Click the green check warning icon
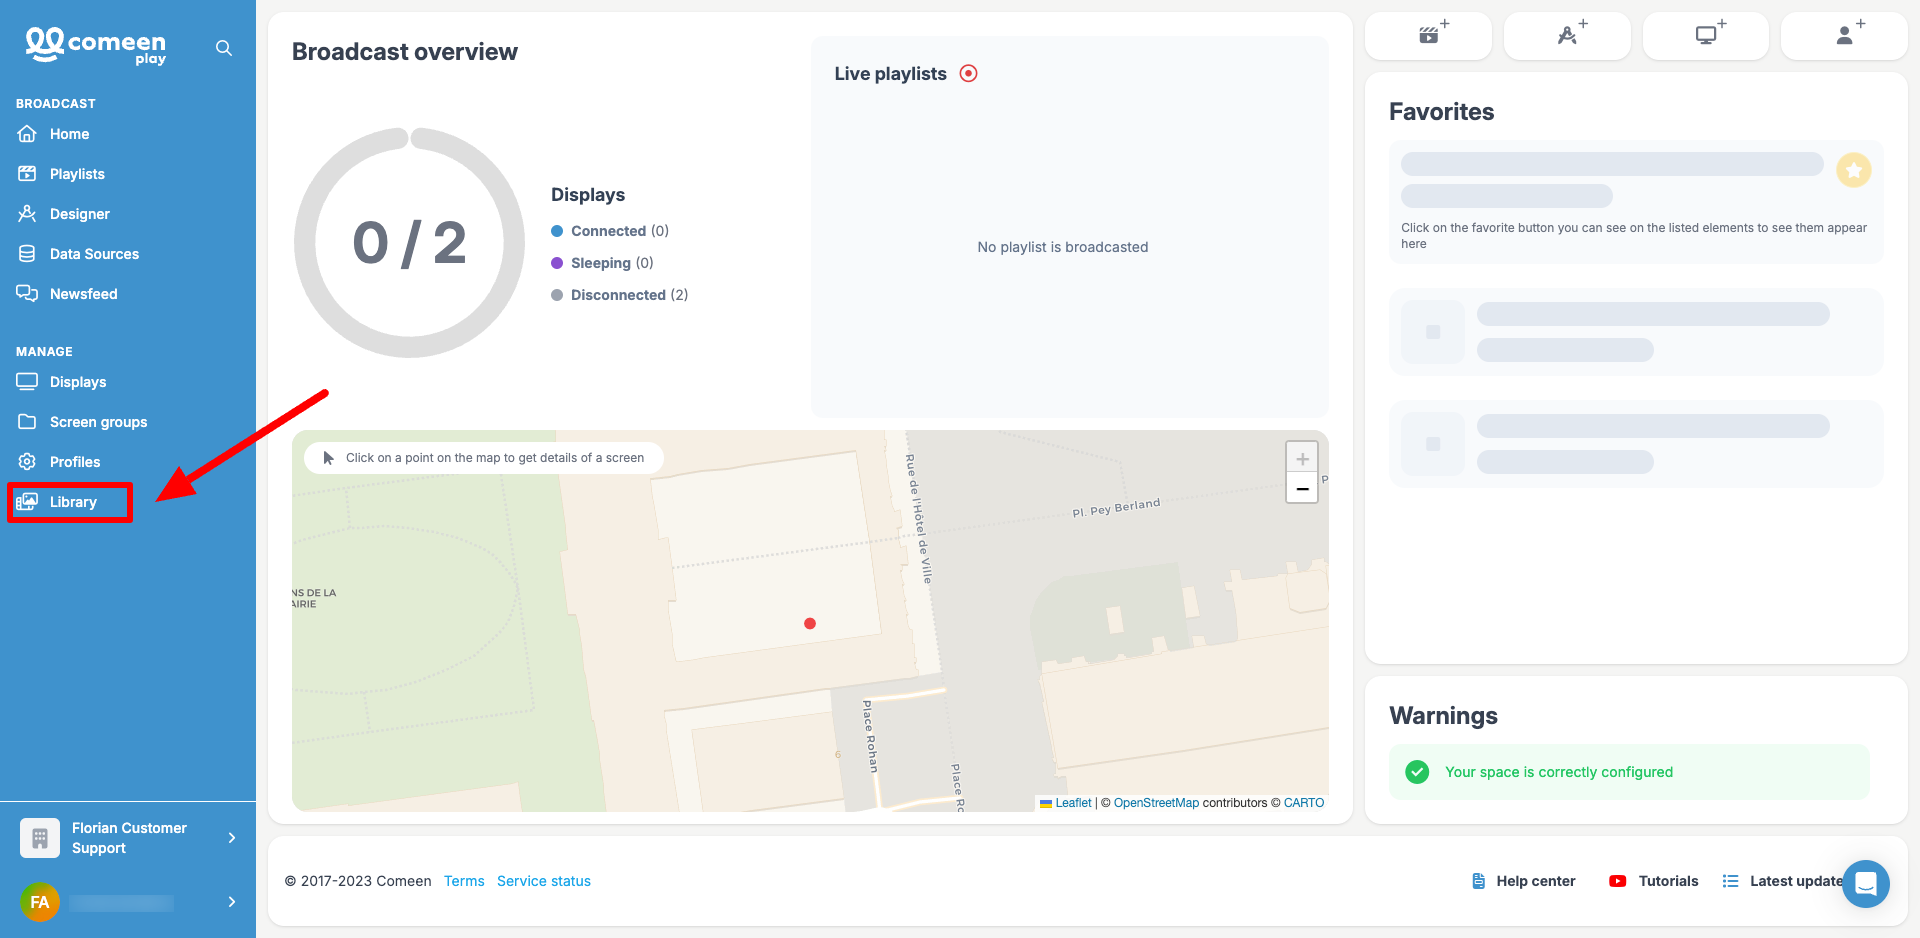Viewport: 1920px width, 938px height. click(1417, 772)
